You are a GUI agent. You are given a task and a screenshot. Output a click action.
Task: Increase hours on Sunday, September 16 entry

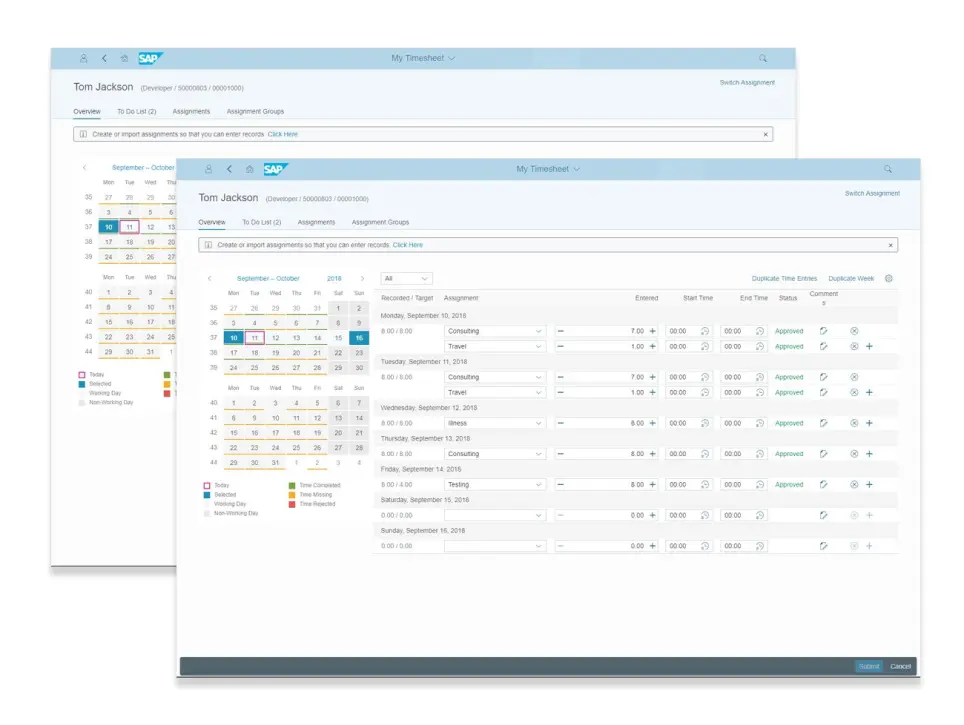(x=653, y=546)
